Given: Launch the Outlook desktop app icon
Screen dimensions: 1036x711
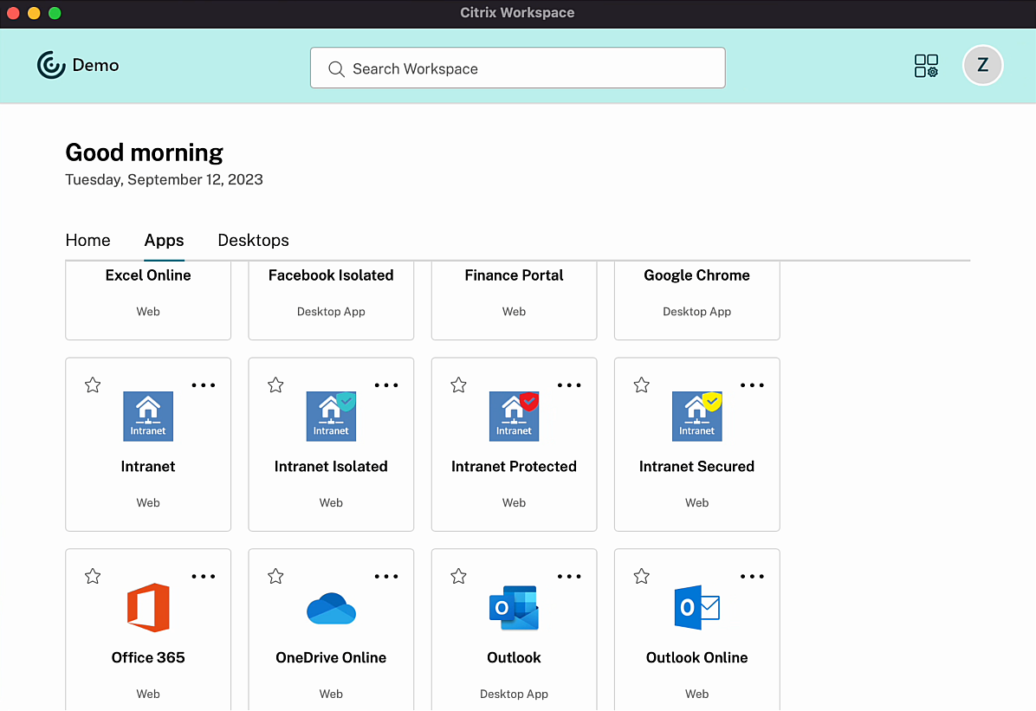Looking at the screenshot, I should tap(514, 608).
